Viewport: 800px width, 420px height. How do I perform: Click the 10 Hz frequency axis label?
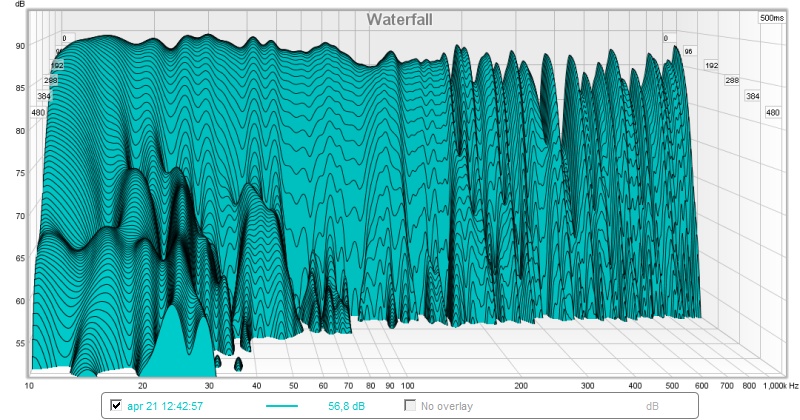(x=29, y=386)
